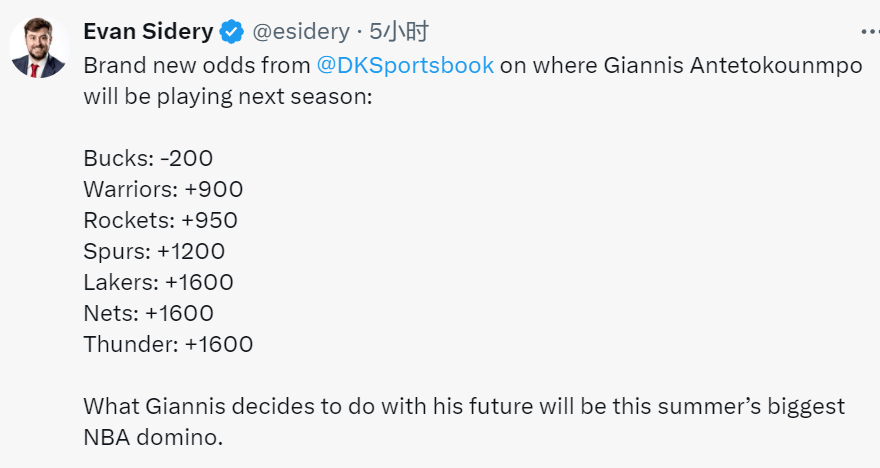This screenshot has height=468, width=880.
Task: Click the 'Rockets: +950' odds line
Action: coord(161,220)
